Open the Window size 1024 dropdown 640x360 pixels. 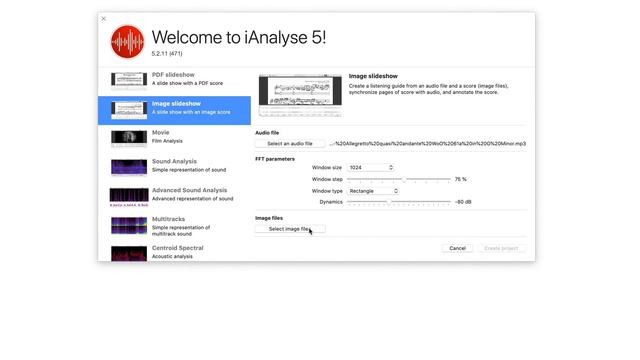click(371, 168)
